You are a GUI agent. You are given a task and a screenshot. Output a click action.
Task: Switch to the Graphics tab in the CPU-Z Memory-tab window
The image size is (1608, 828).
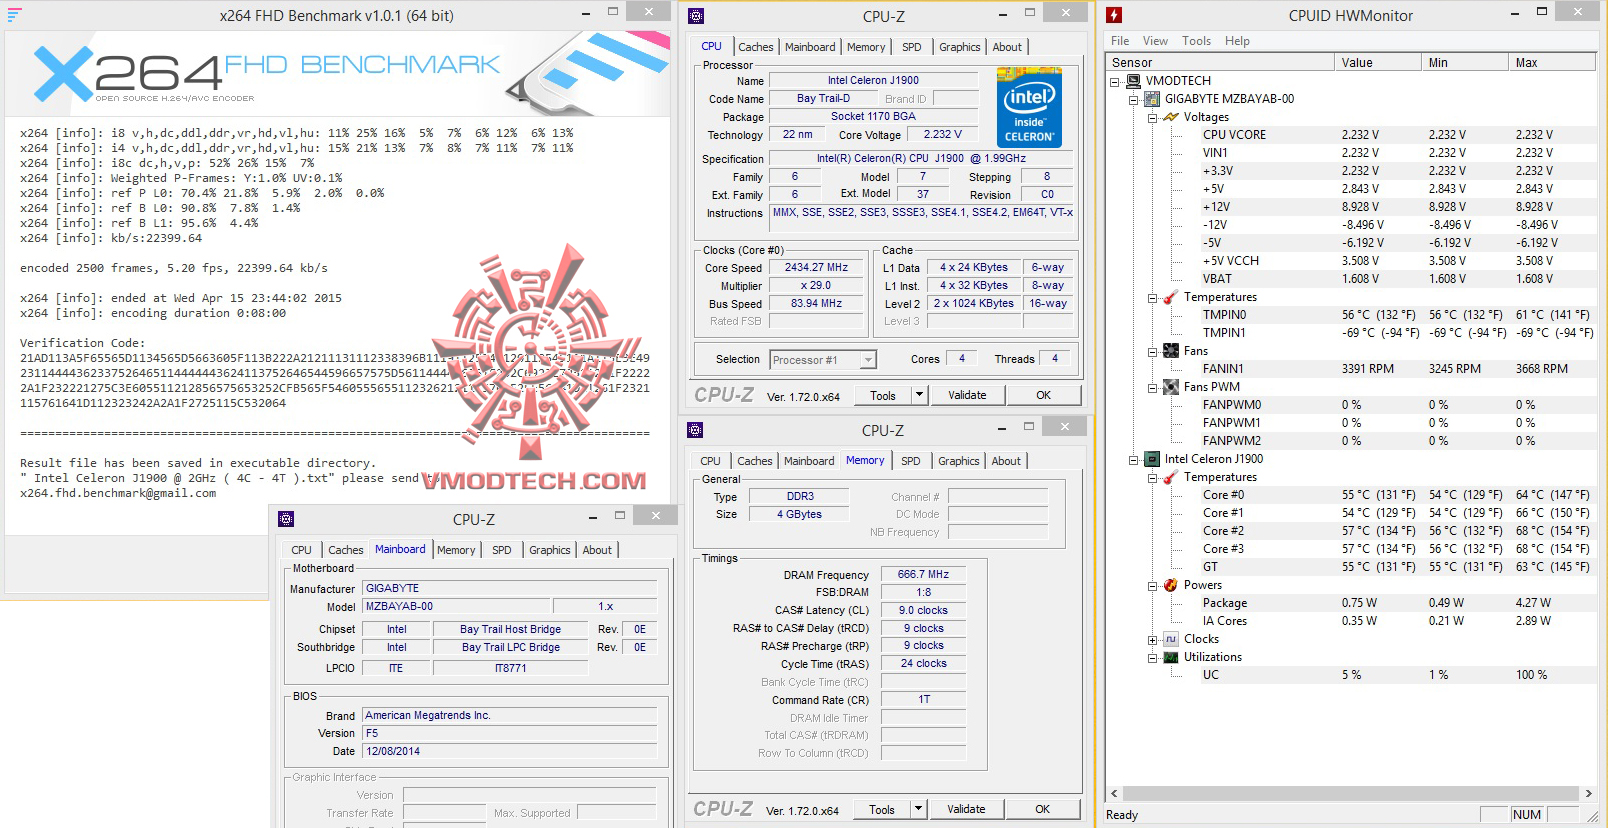pyautogui.click(x=958, y=461)
